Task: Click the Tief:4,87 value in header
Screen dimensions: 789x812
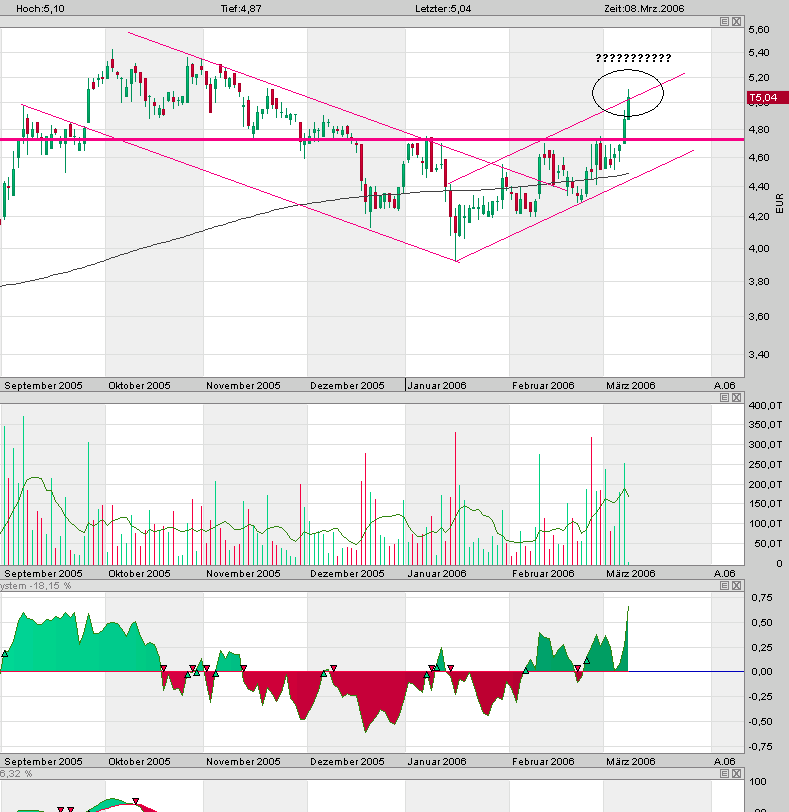Action: (241, 8)
